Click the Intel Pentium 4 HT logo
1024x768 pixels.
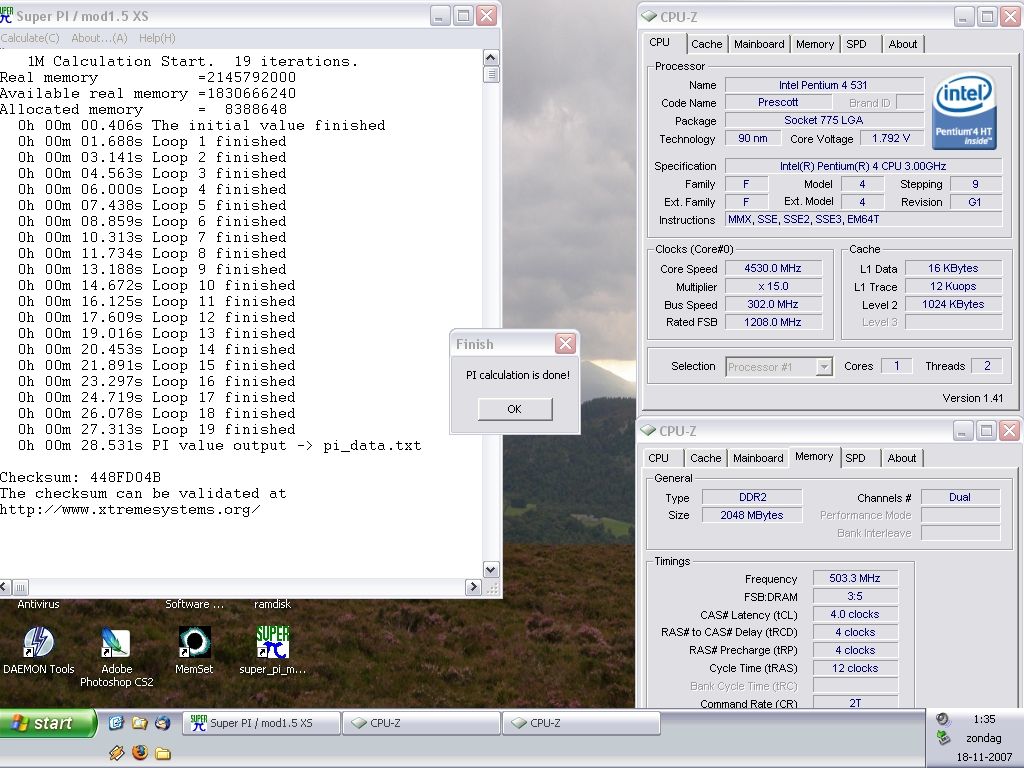coord(964,111)
